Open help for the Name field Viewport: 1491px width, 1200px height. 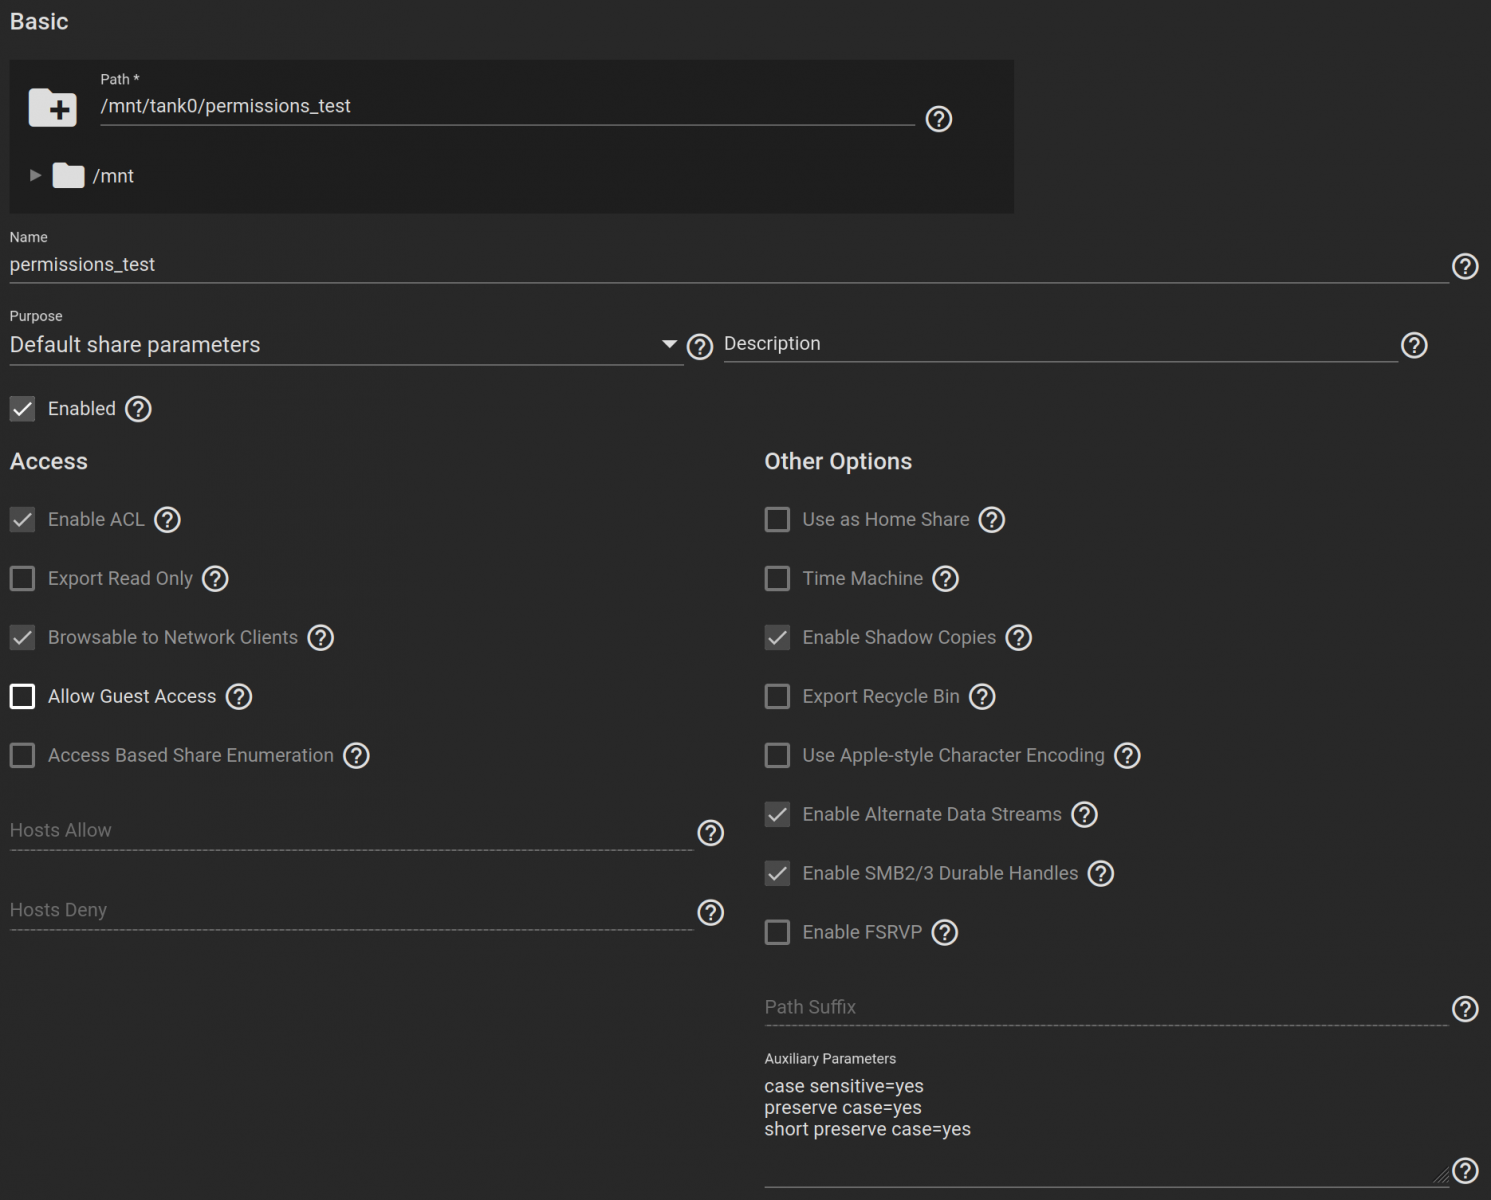(1464, 266)
